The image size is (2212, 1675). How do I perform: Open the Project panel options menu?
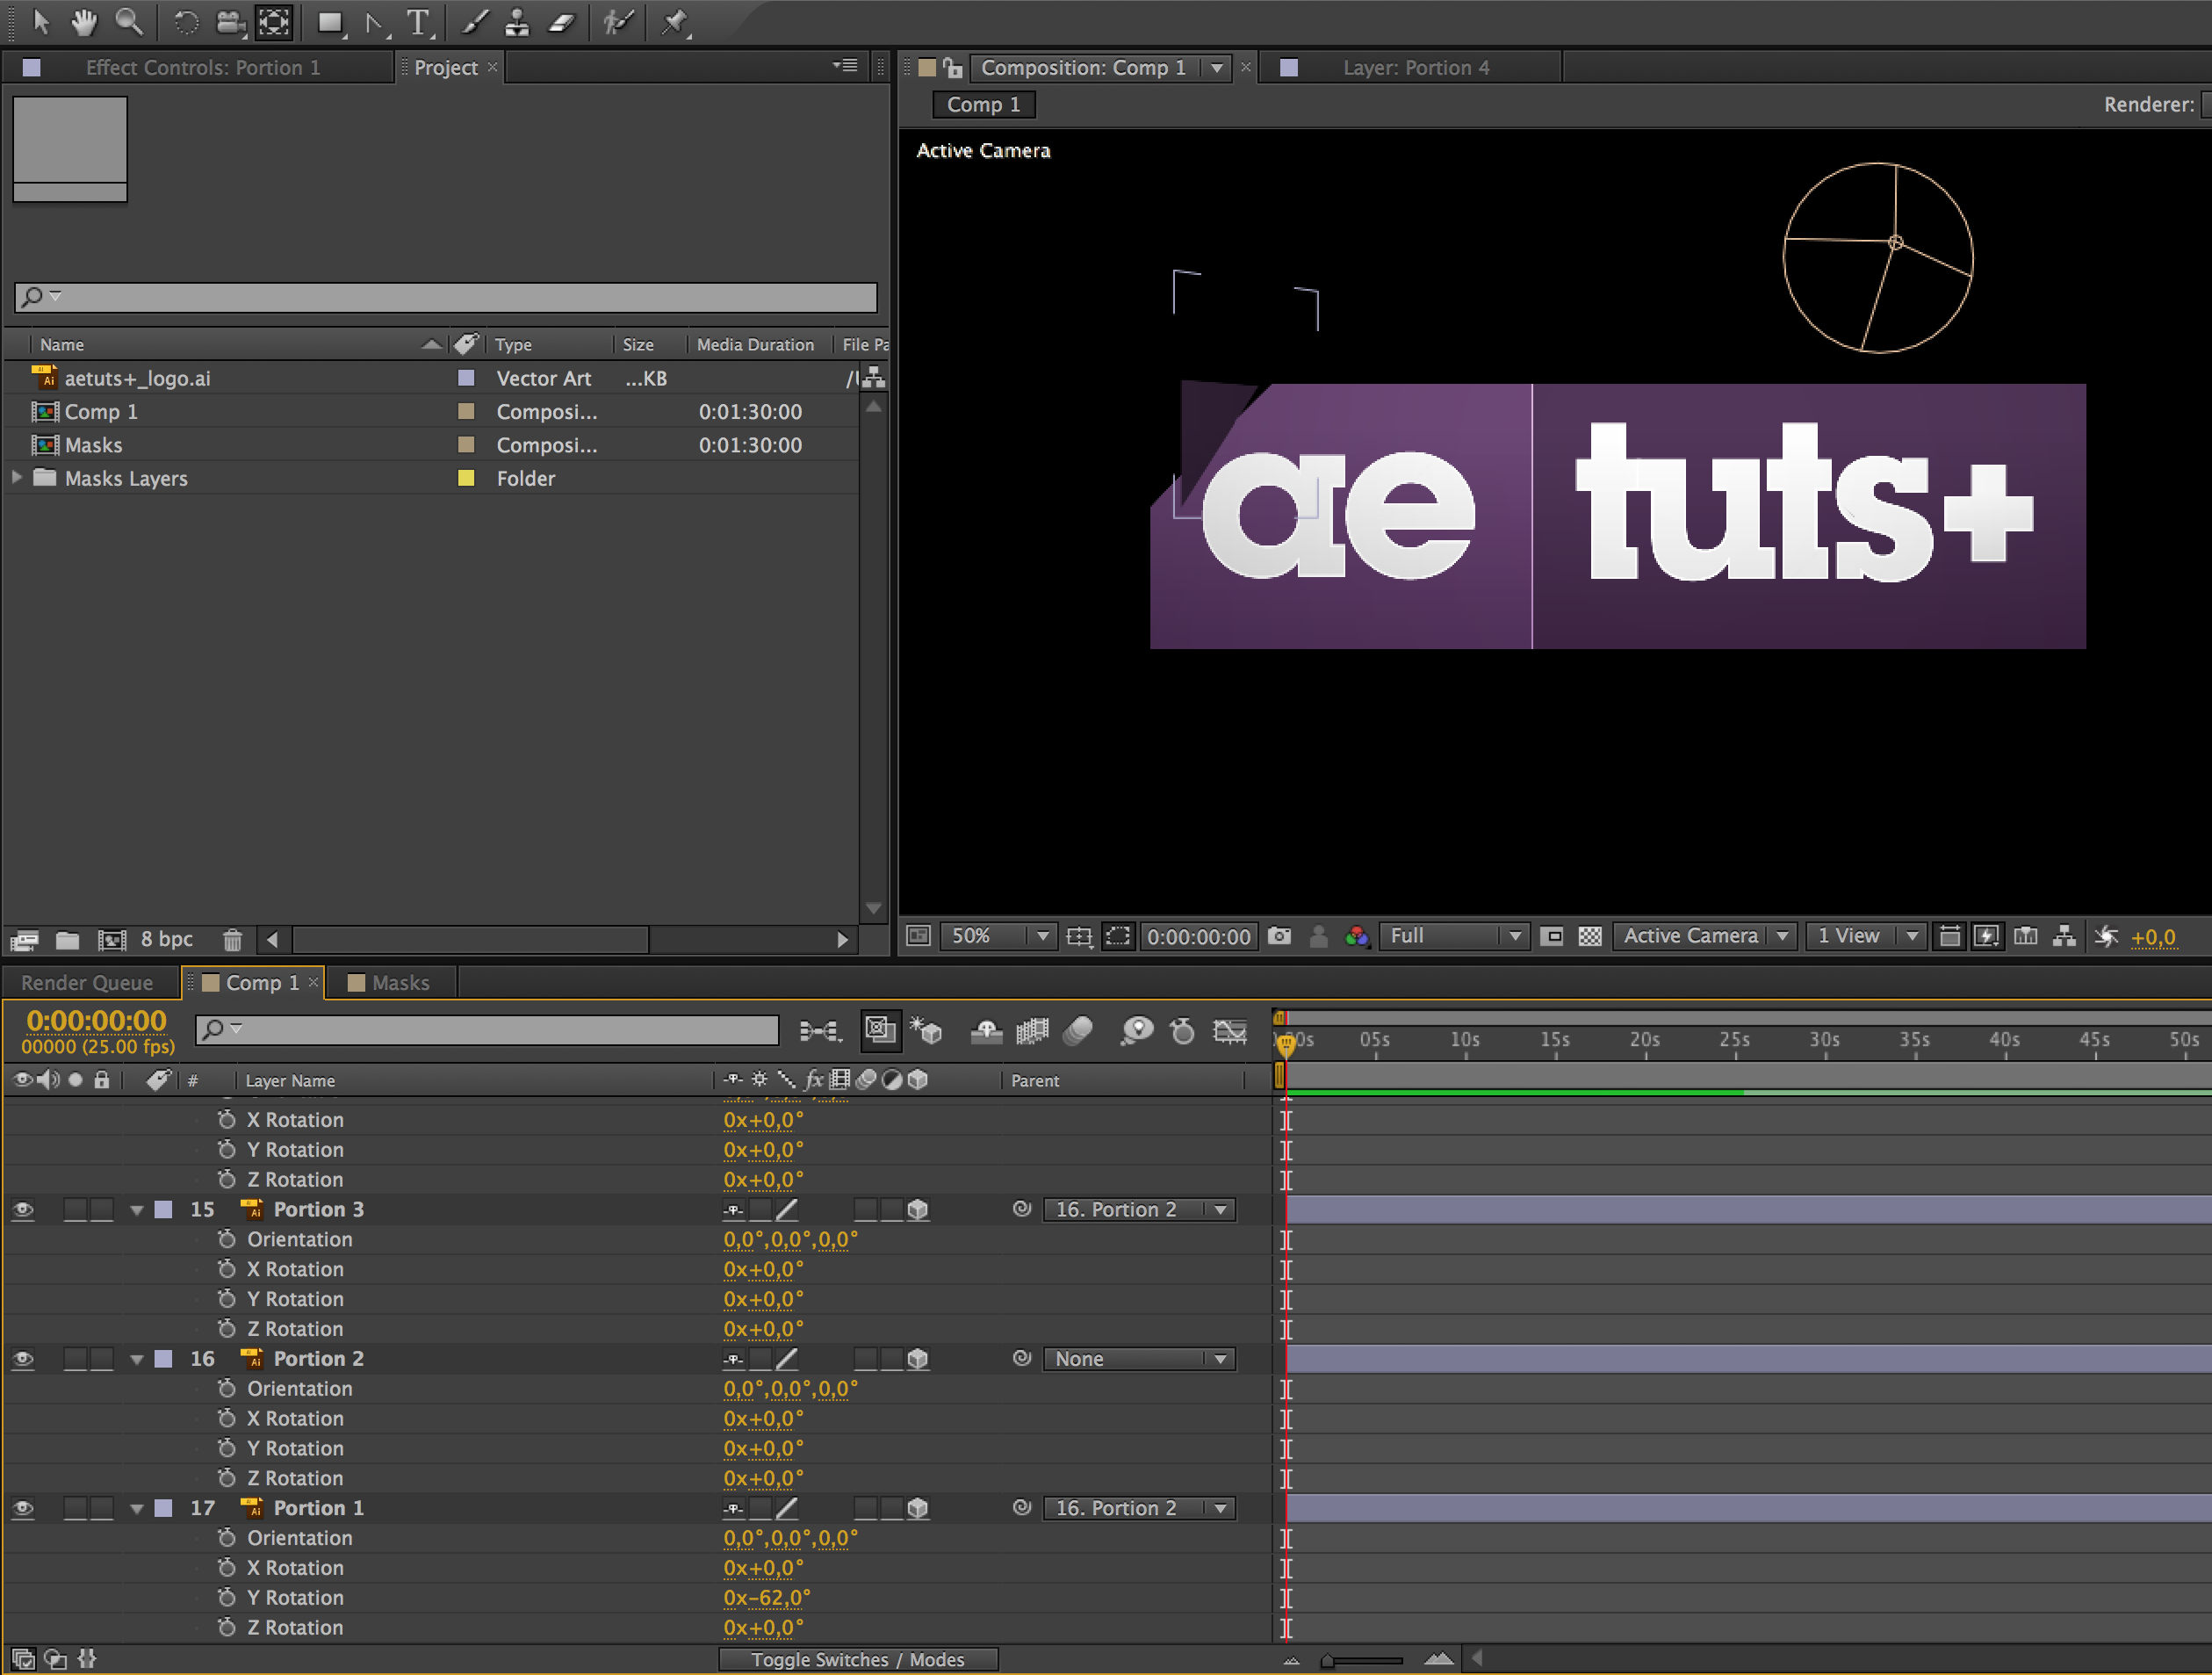point(846,66)
